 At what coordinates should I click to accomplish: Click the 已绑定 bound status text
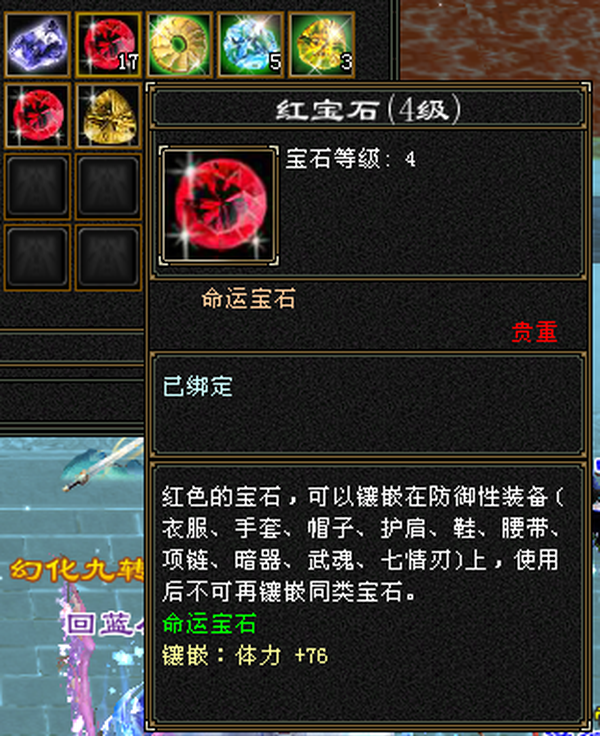pos(197,386)
